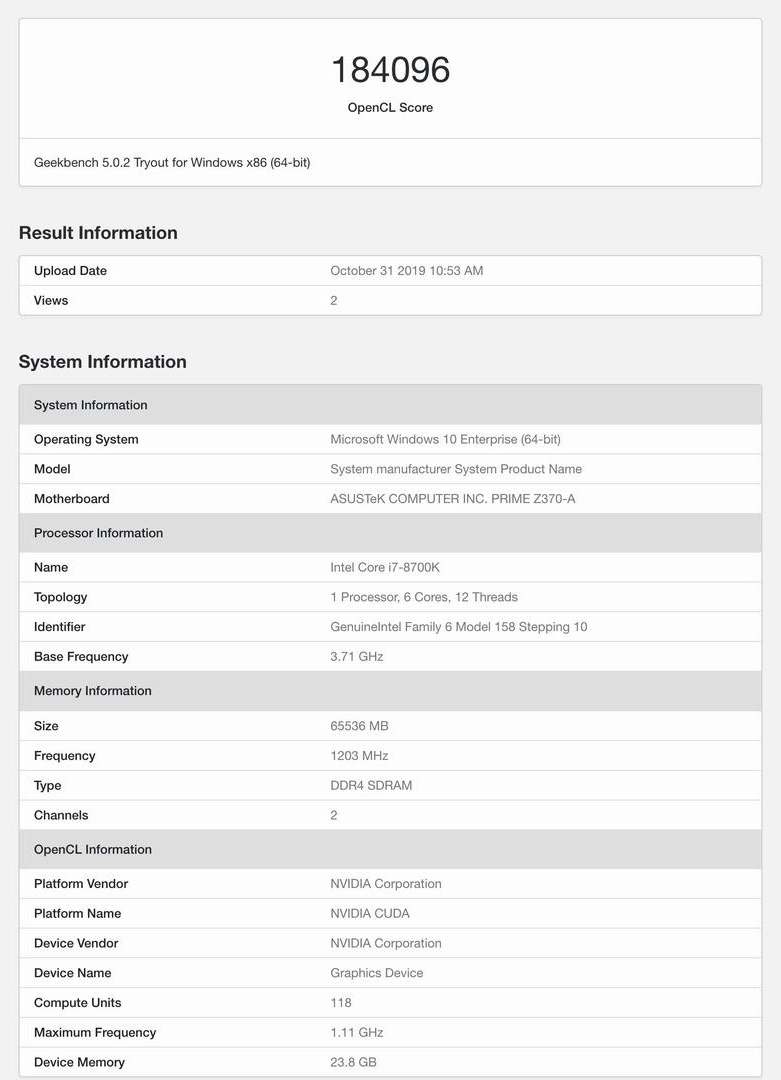
Task: Select the NVIDIA CUDA platform name value
Action: click(370, 913)
